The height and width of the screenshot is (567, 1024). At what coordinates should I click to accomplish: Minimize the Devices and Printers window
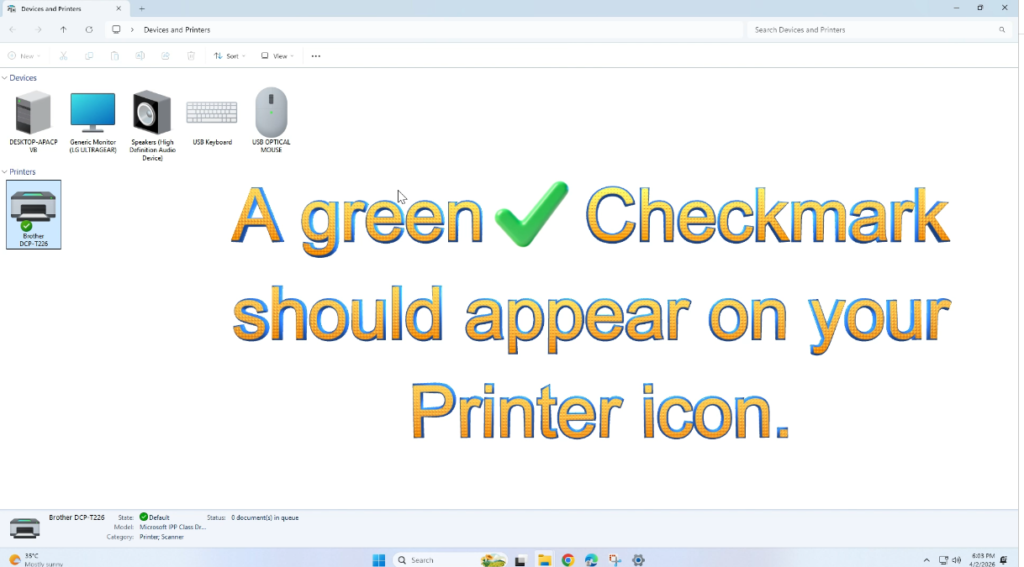(956, 8)
